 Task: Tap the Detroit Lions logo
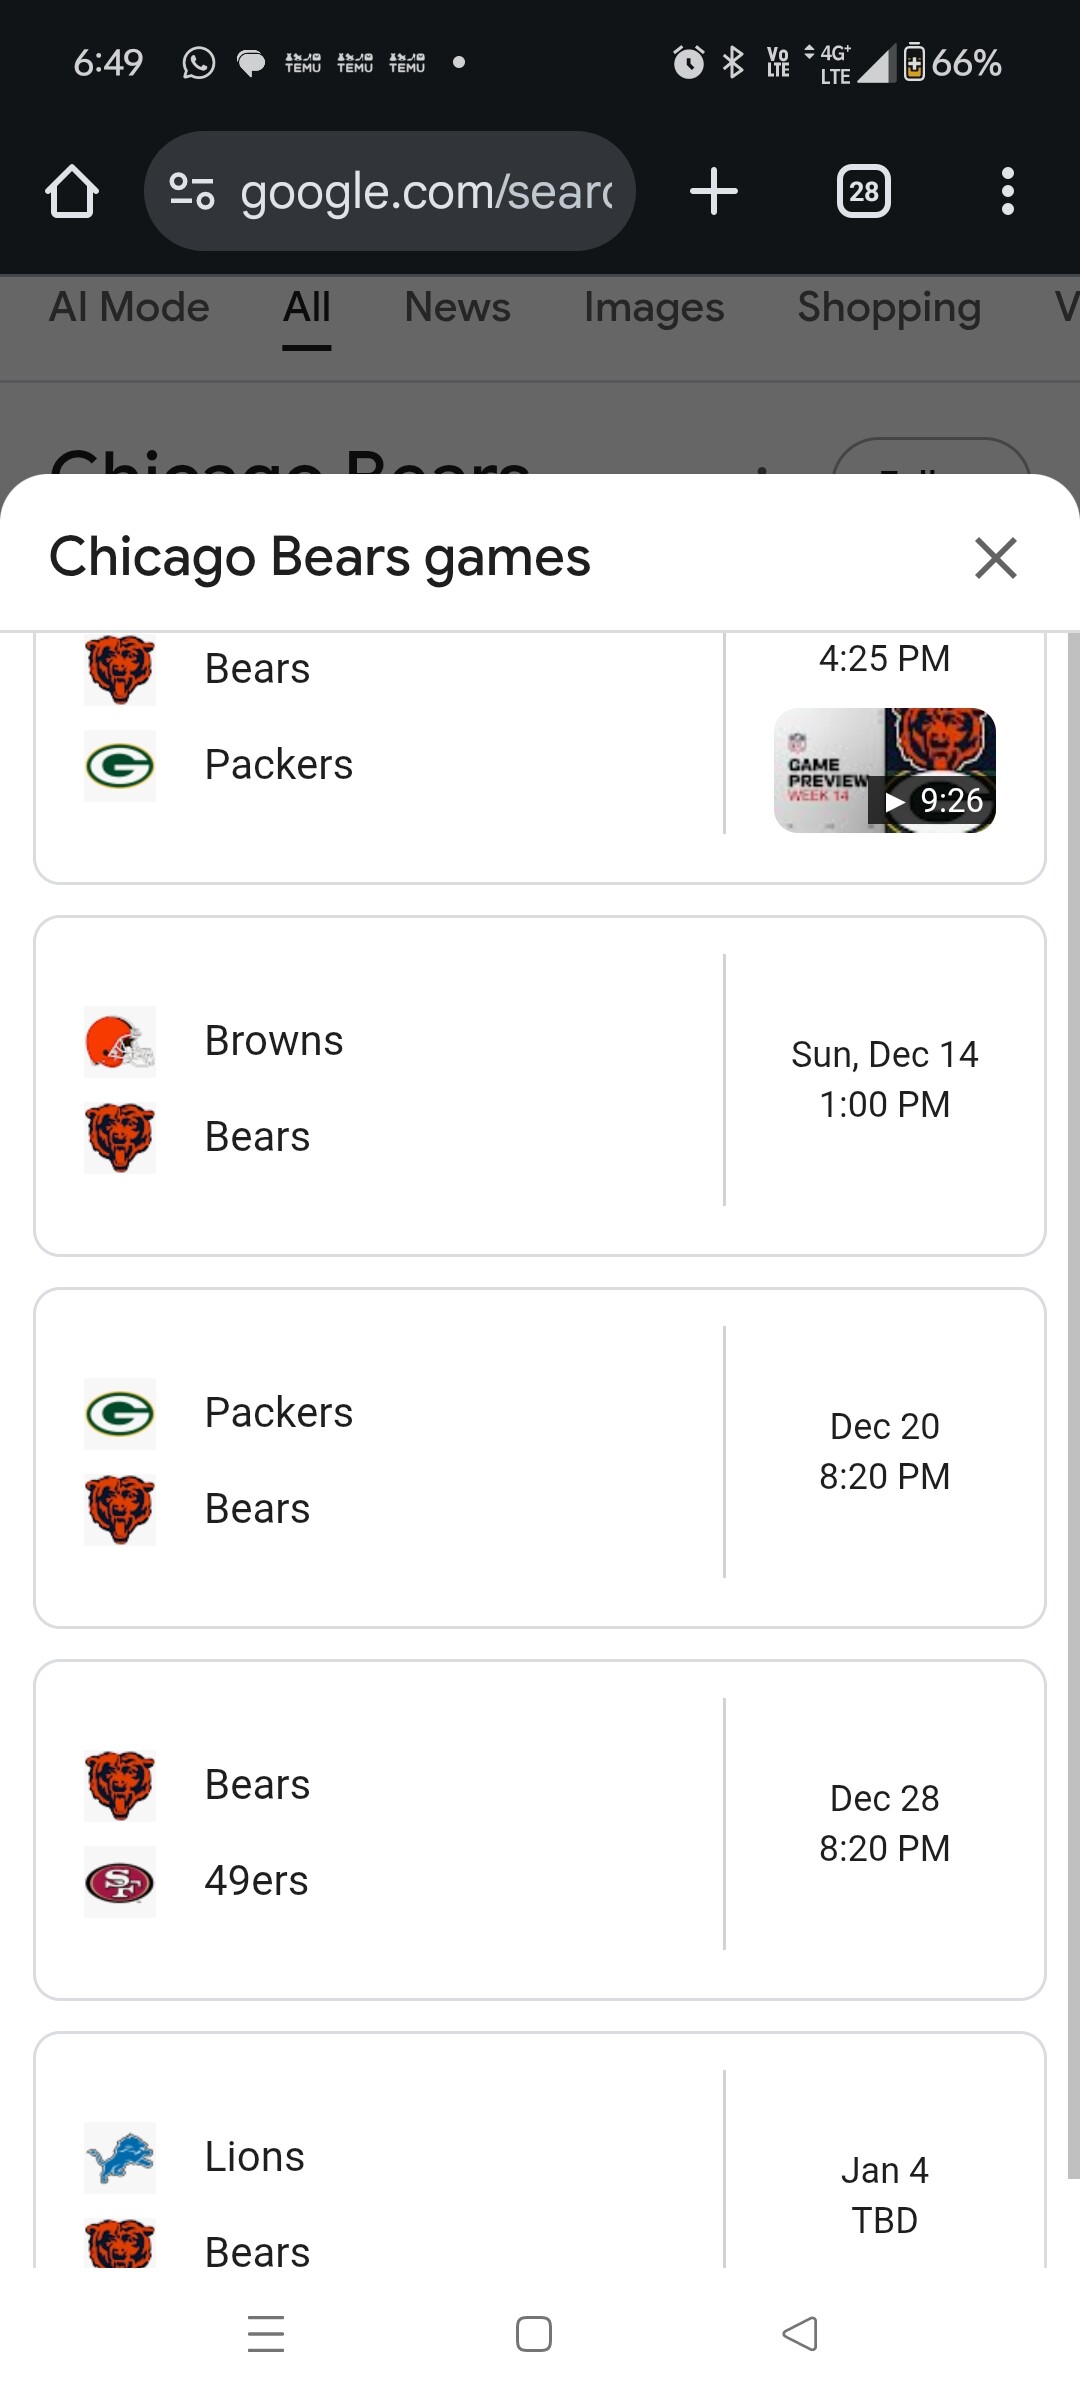point(120,2157)
